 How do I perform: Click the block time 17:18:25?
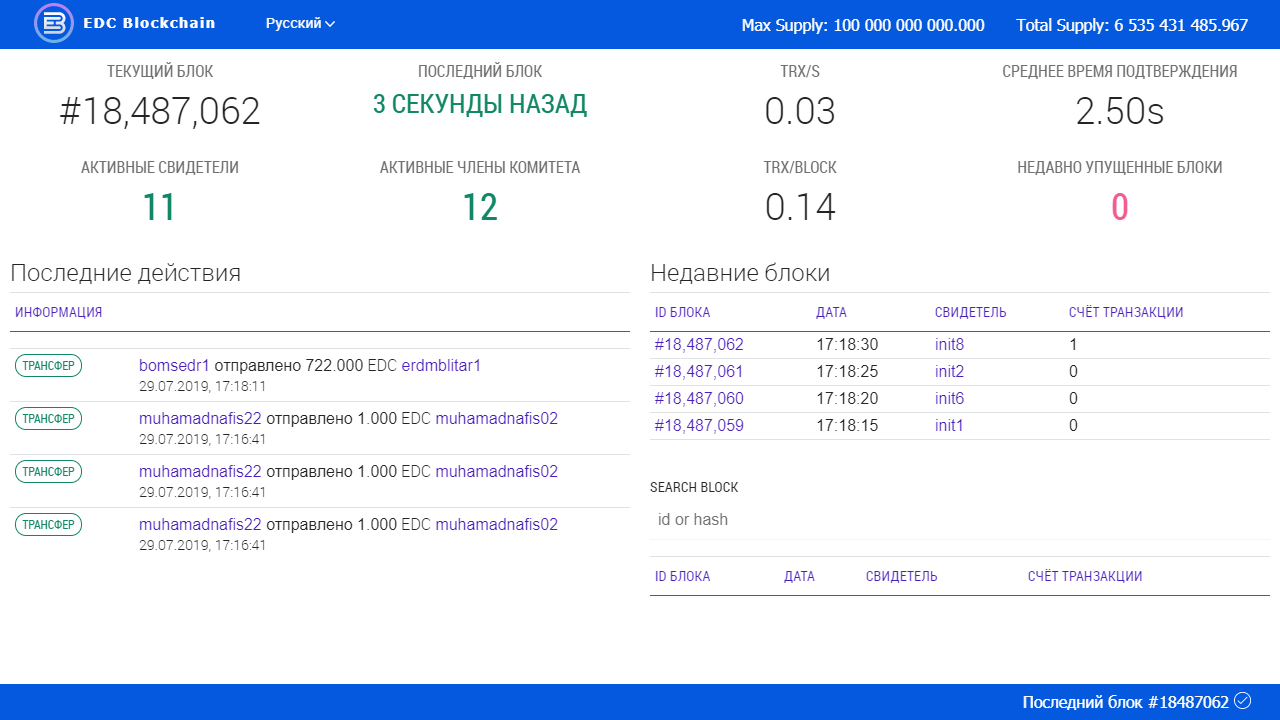click(847, 372)
